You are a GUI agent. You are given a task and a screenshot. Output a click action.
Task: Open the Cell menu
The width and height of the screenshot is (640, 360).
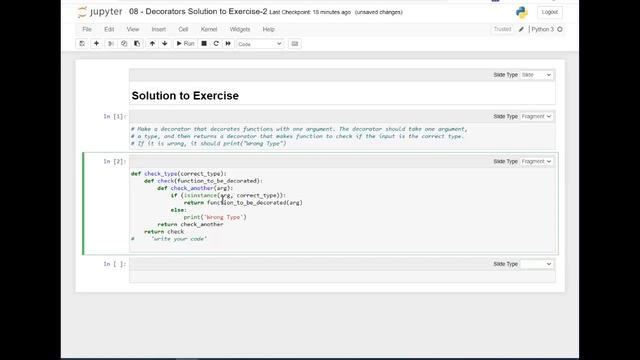[183, 29]
